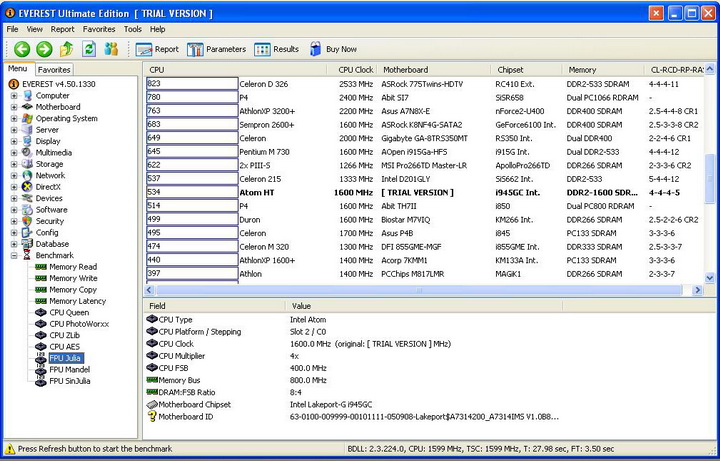This screenshot has height=461, width=720.
Task: Expand the Computer tree node
Action: tap(14, 96)
